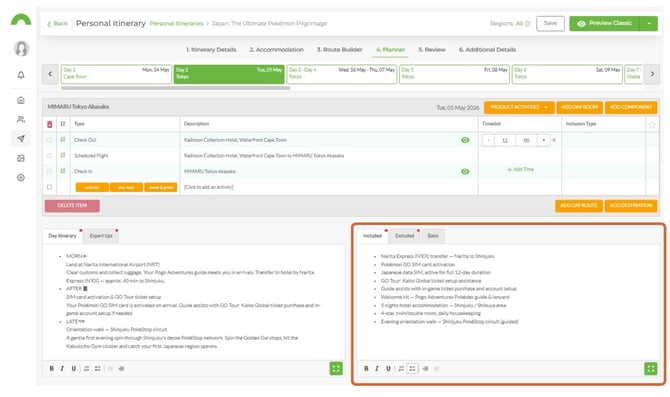This screenshot has height=397, width=670.
Task: Switch to Basis tab
Action: click(x=433, y=236)
